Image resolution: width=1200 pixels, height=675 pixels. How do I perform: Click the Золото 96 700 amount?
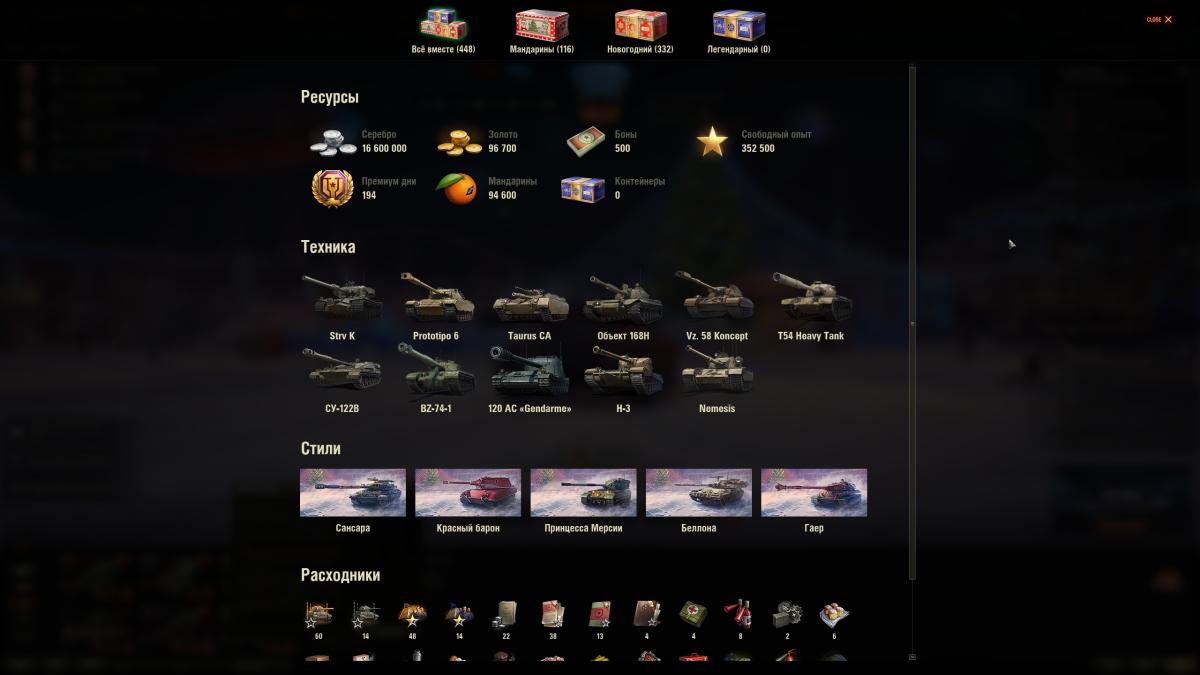tap(502, 148)
